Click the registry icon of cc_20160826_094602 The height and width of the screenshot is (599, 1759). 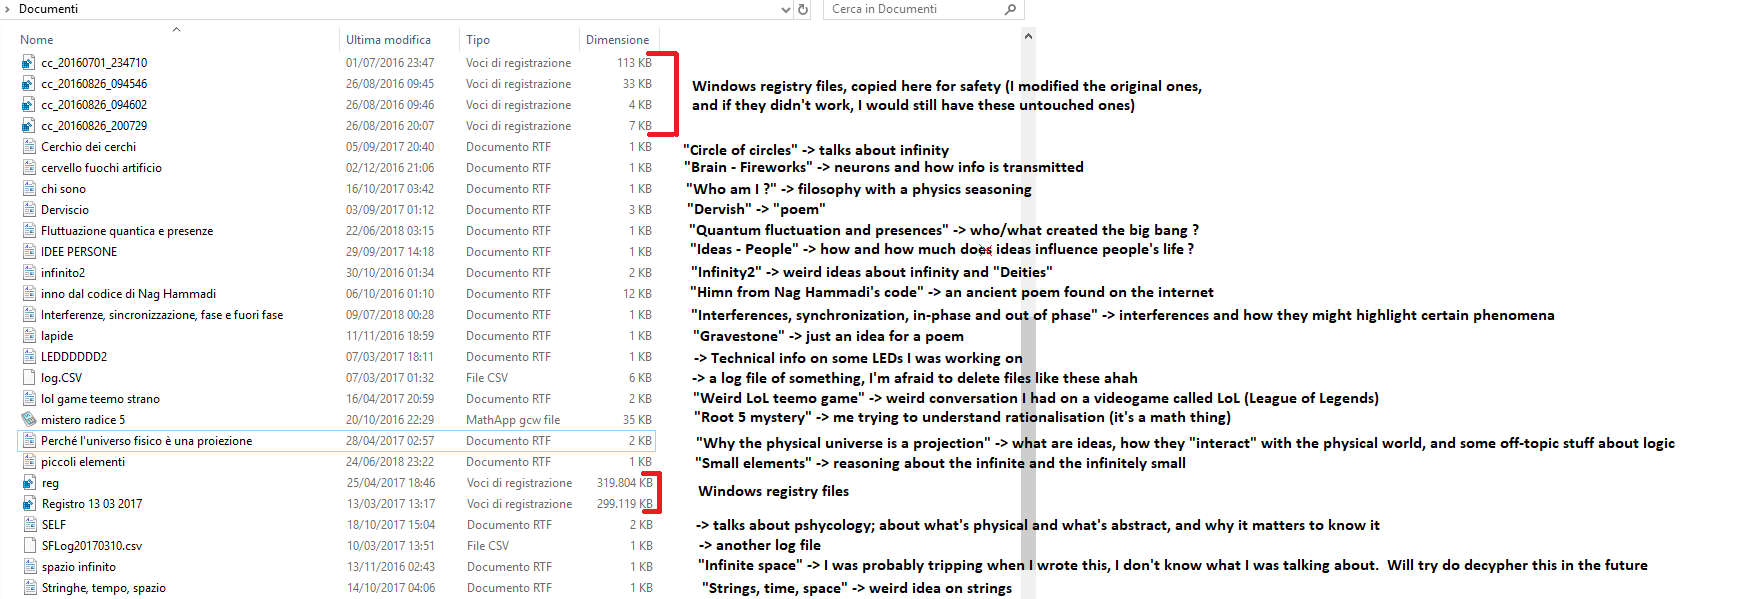coord(28,104)
